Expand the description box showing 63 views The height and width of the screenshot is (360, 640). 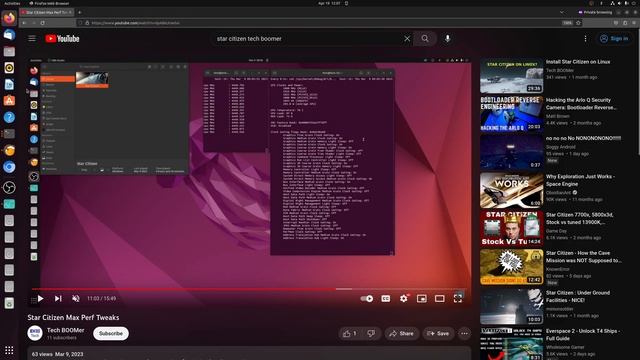249,353
